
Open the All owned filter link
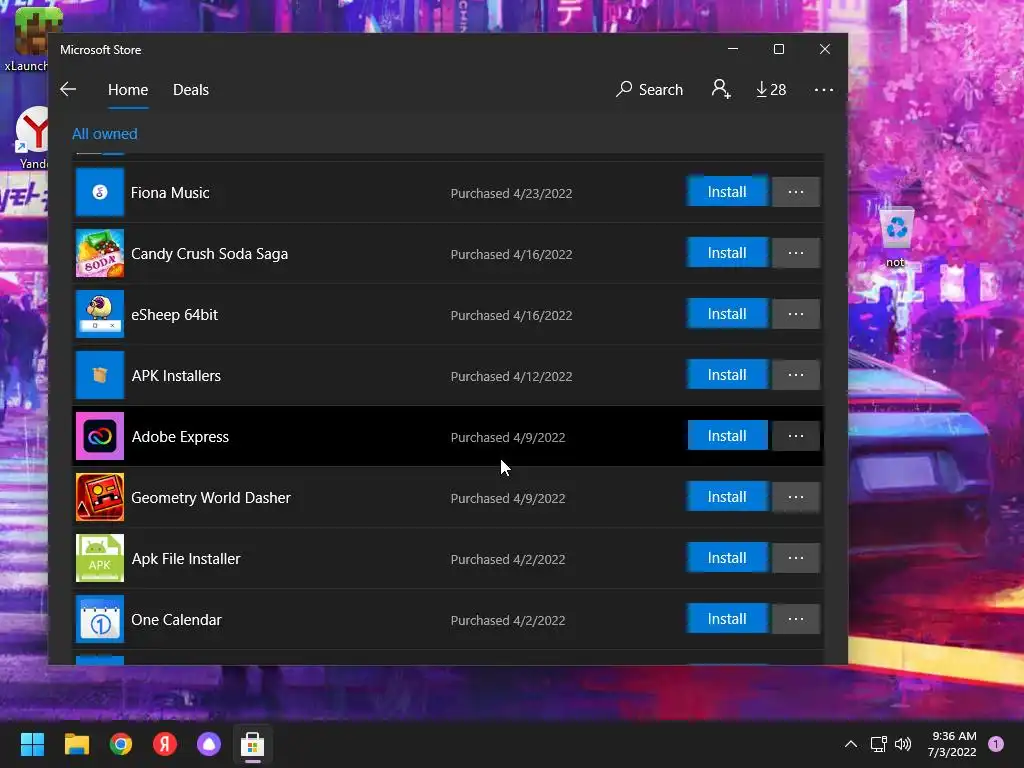click(x=104, y=134)
